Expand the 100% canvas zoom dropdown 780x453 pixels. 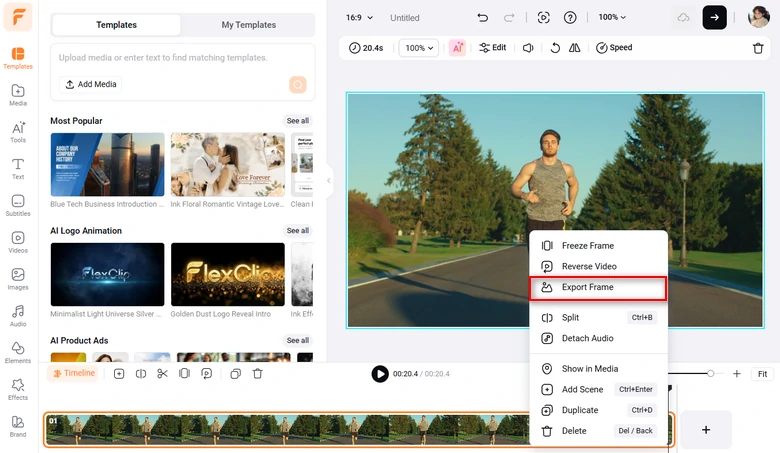[612, 18]
